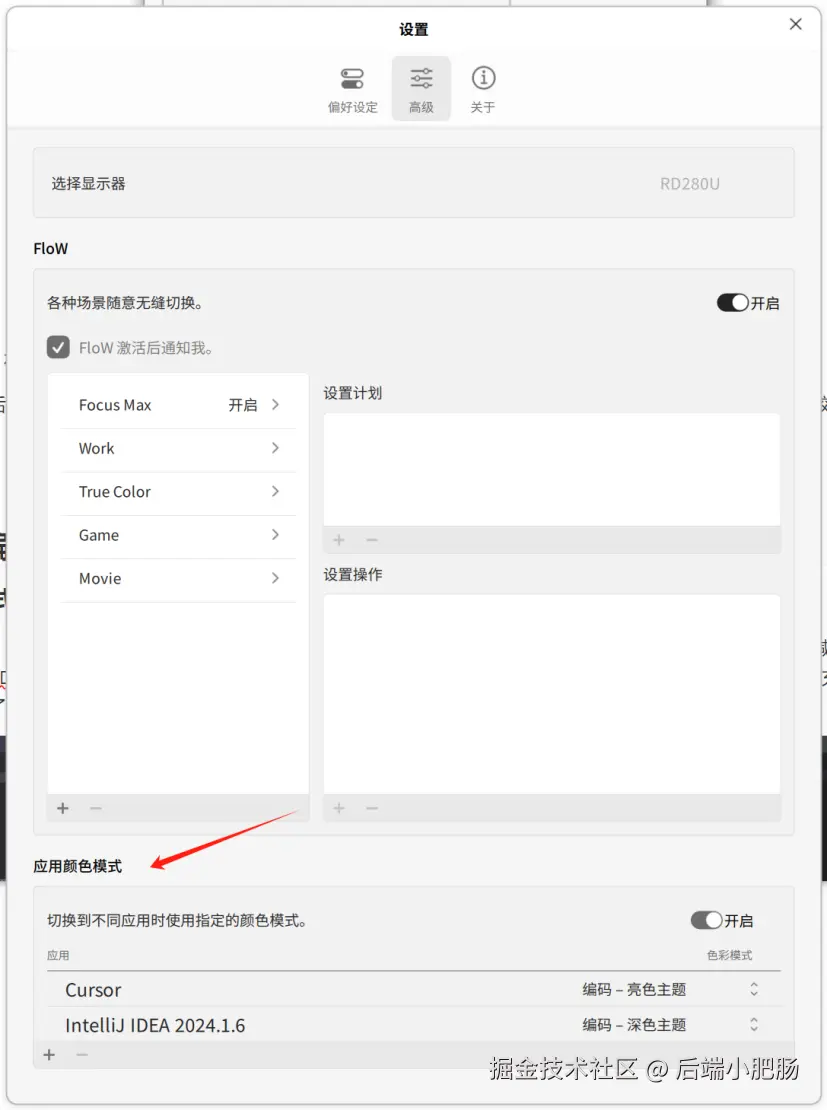827x1110 pixels.
Task: Uncheck FloW 激活后通知我 checkbox
Action: pyautogui.click(x=58, y=348)
